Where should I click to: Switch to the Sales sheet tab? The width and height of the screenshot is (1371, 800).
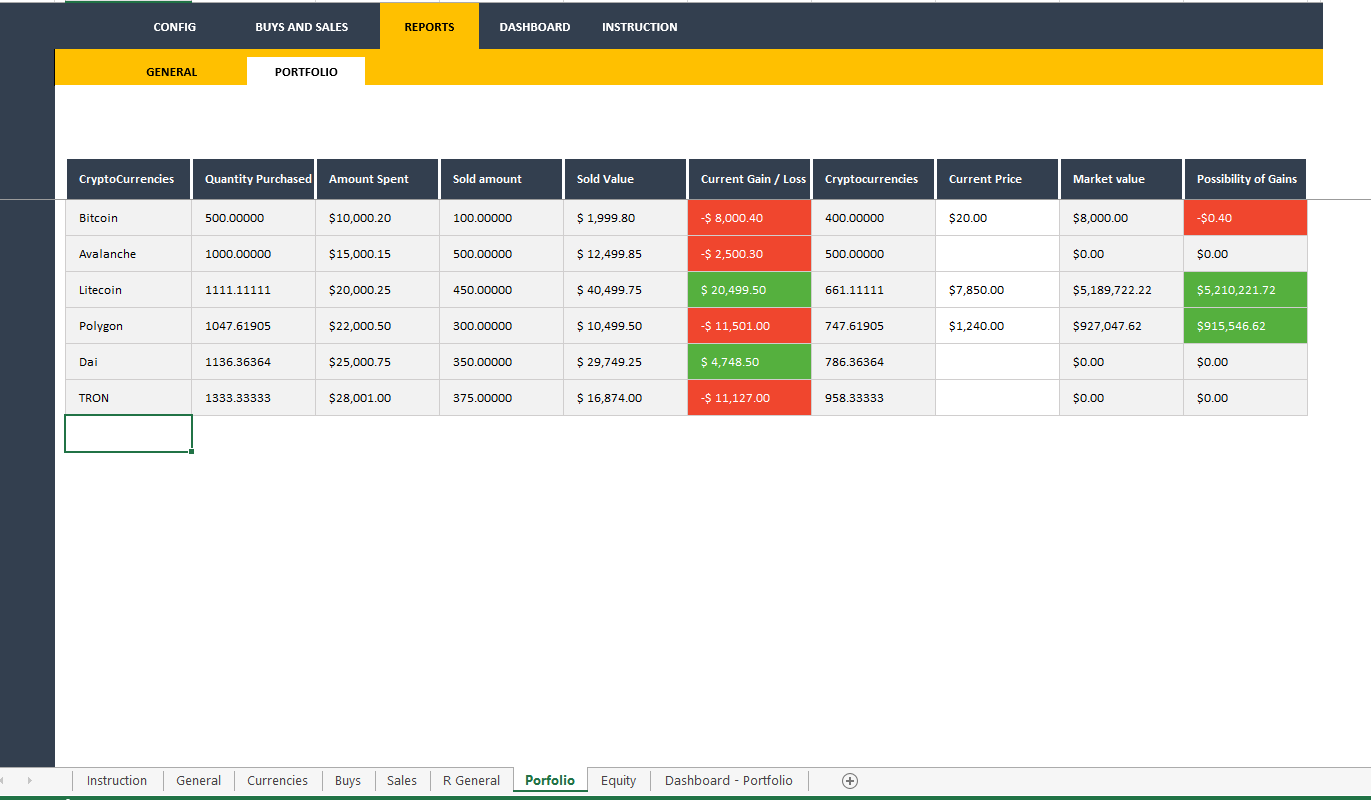(x=402, y=781)
